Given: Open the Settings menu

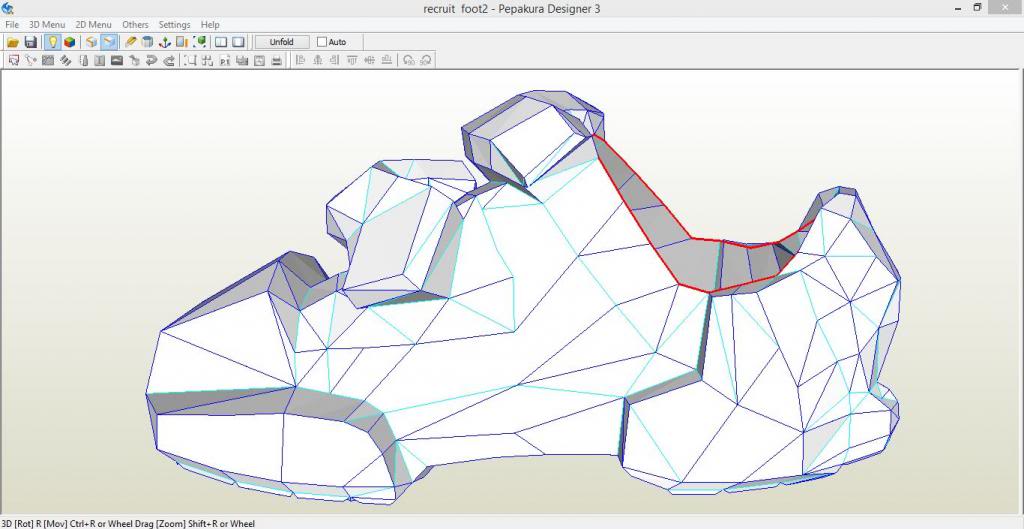Looking at the screenshot, I should click(x=174, y=24).
